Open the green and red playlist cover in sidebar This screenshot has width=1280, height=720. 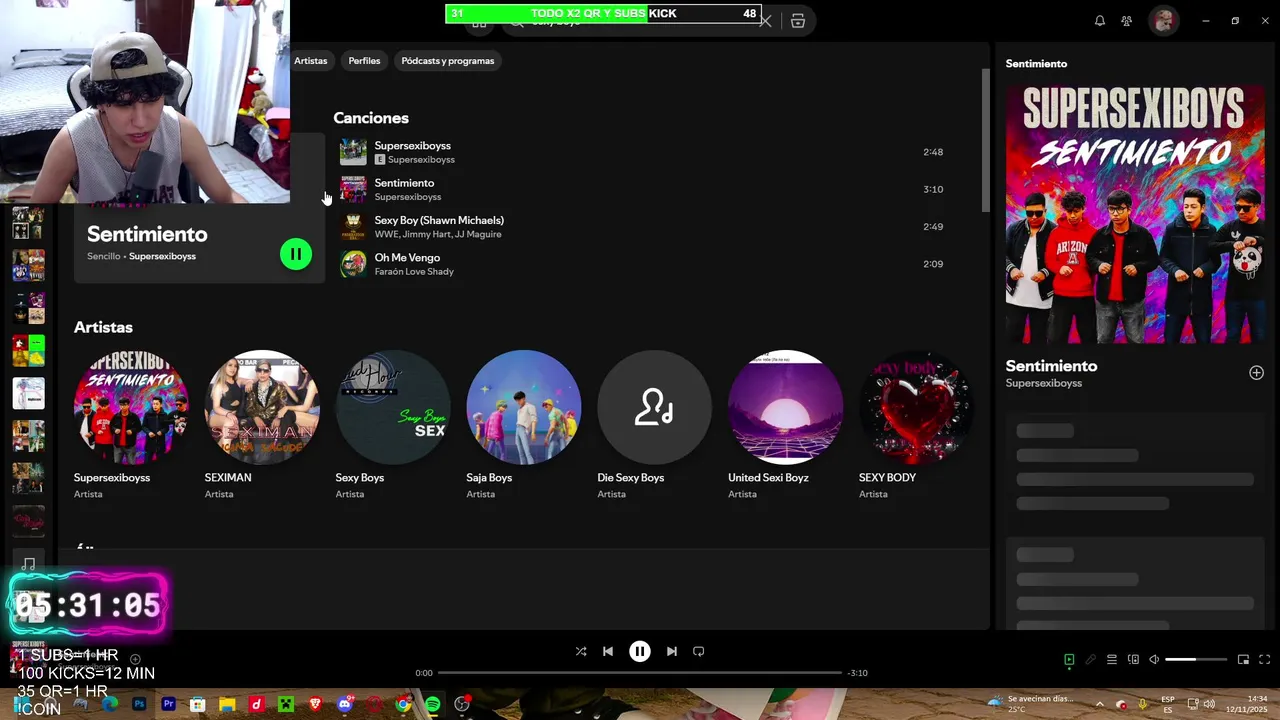pyautogui.click(x=28, y=351)
